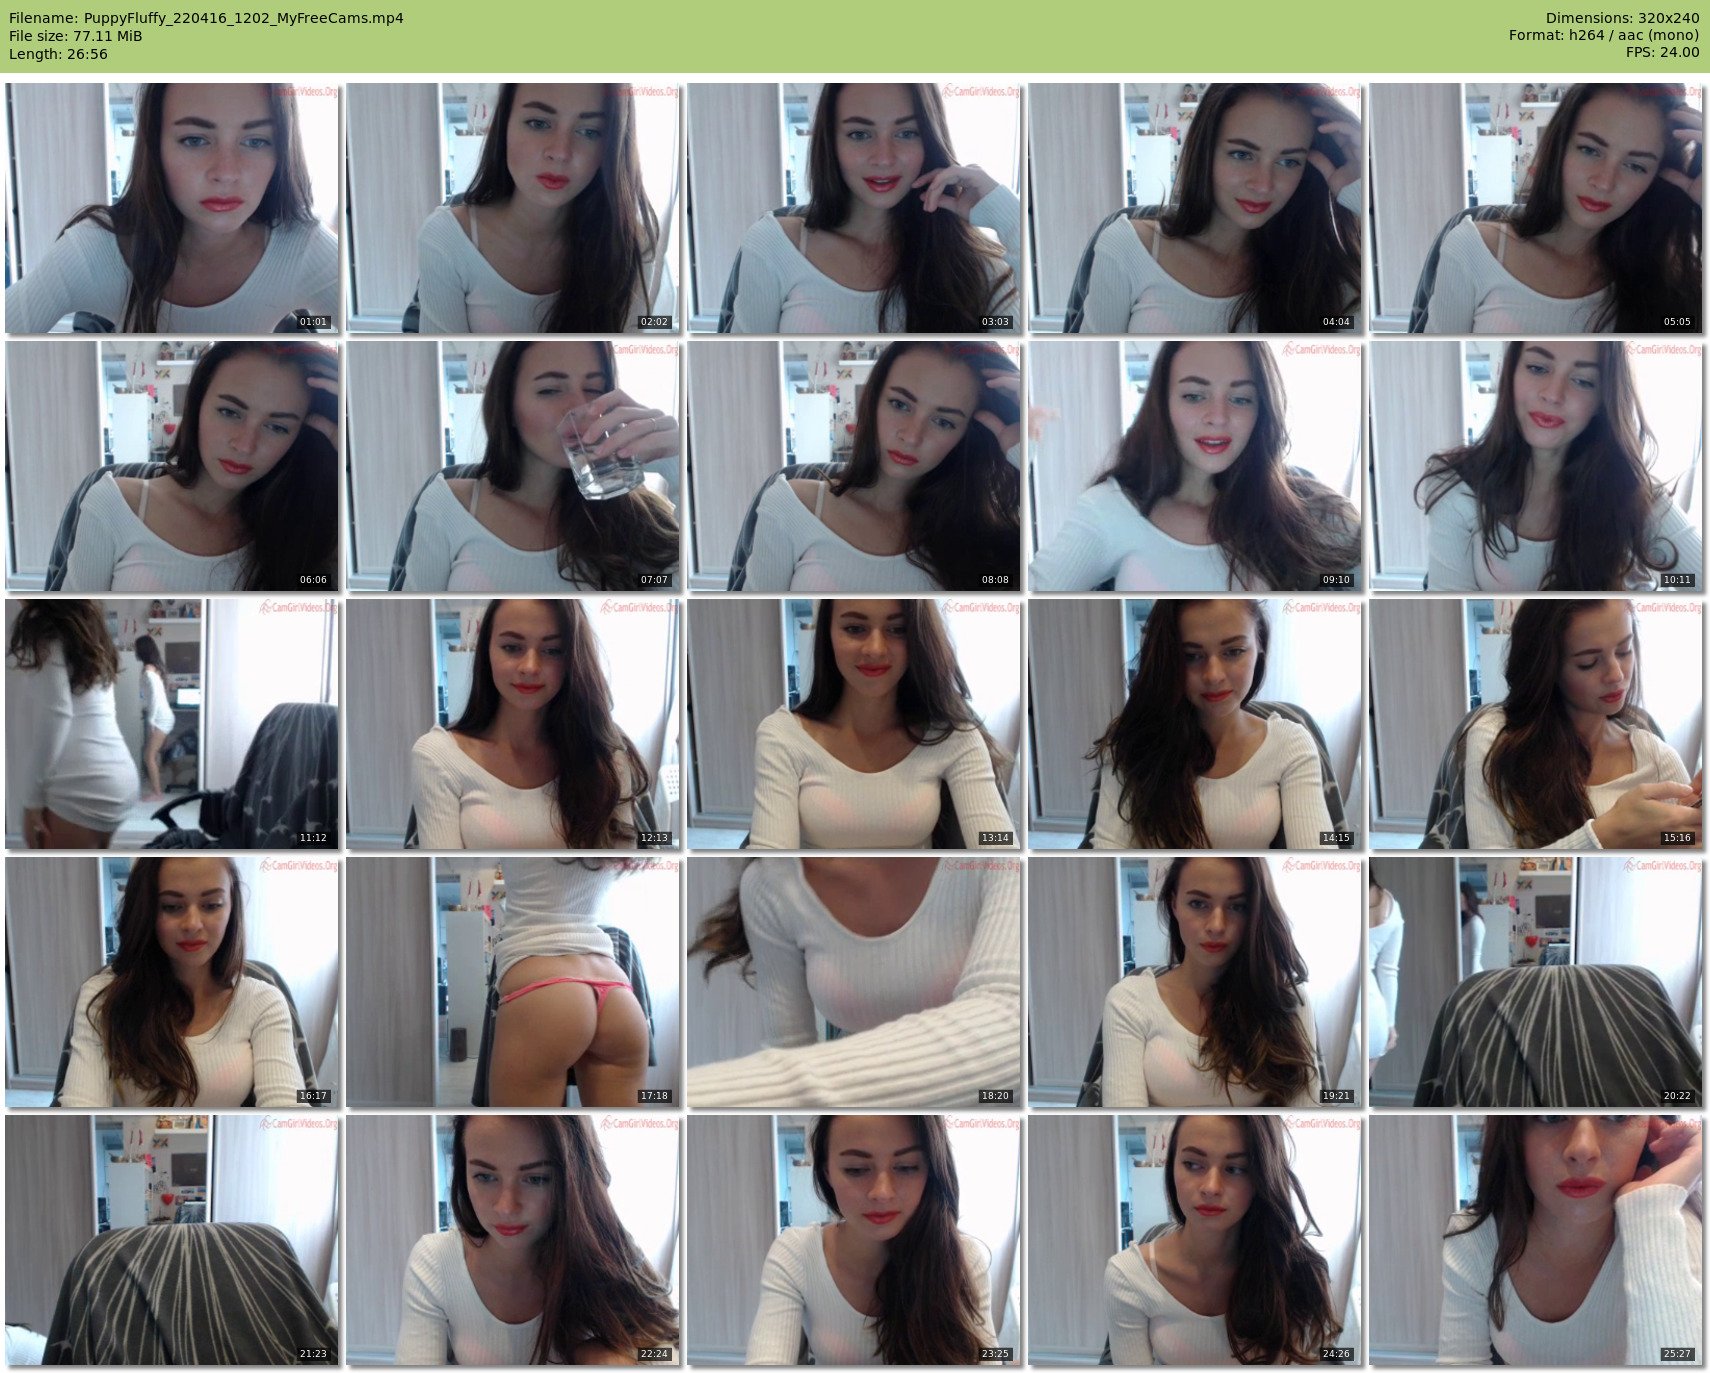Open the thumbnail marked 09:10

(1195, 466)
